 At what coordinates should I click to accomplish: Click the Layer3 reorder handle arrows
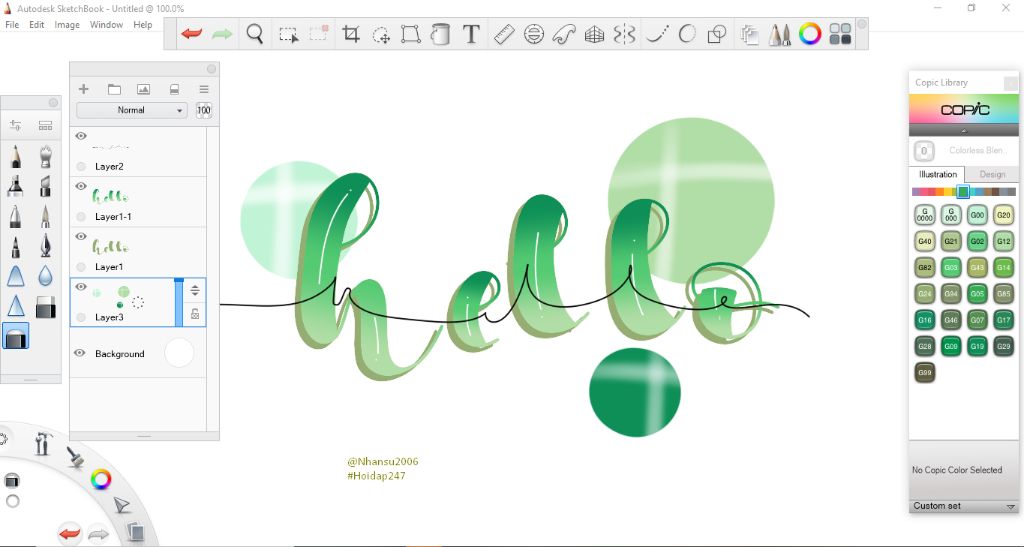click(195, 290)
